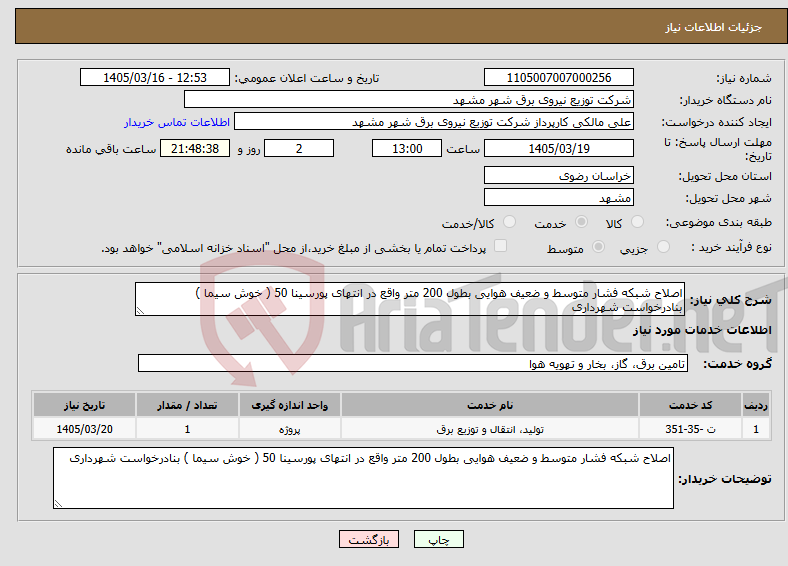Click the quantity cell 1 under تعداد / مقدار
Screen dimensions: 788x566
pos(187,429)
